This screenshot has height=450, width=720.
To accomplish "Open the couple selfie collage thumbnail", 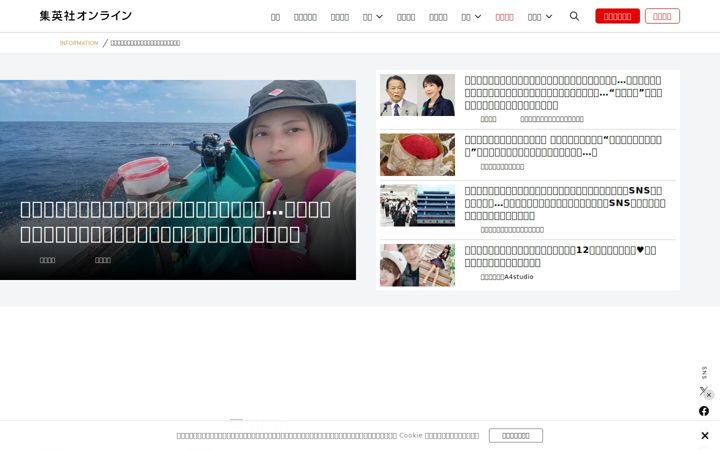I will [x=417, y=265].
